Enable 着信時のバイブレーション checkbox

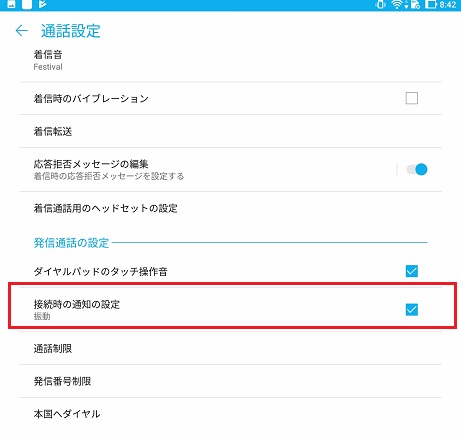[412, 98]
